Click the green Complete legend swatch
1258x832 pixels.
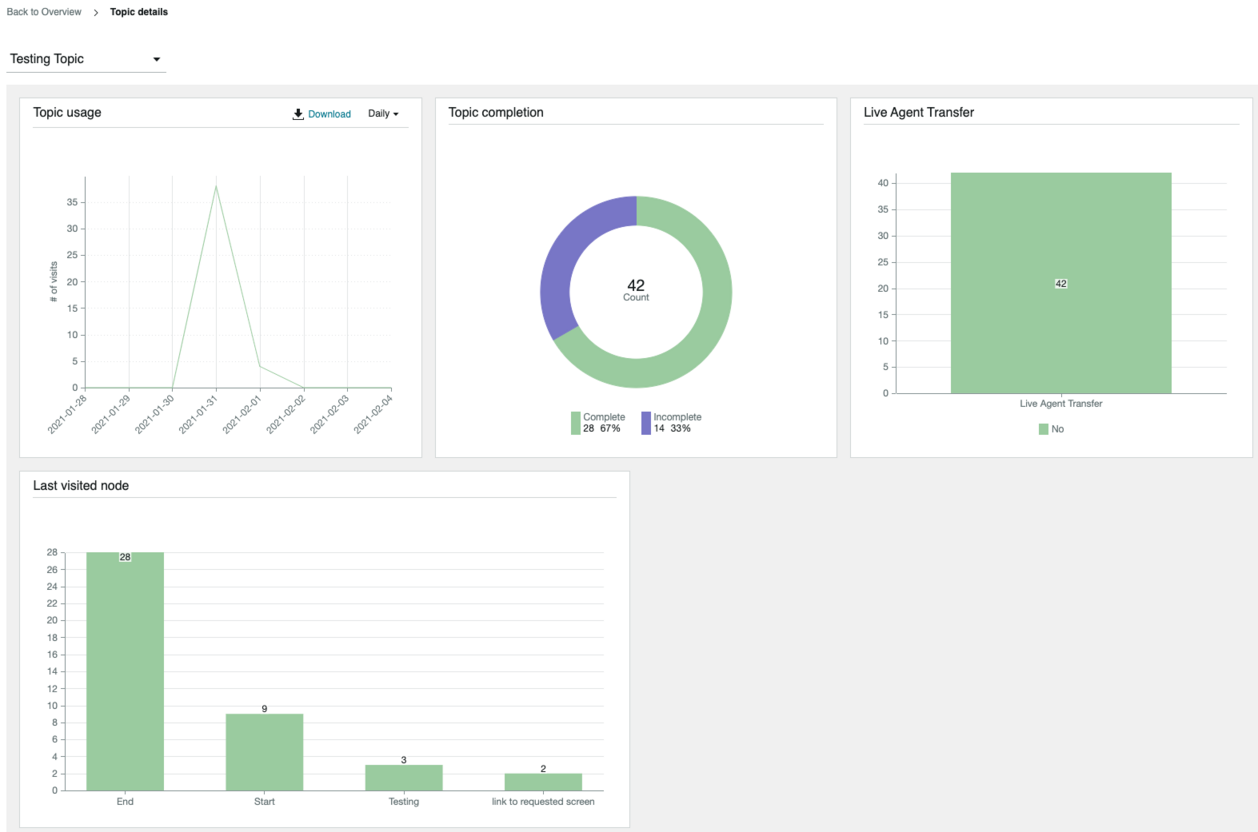coord(576,423)
